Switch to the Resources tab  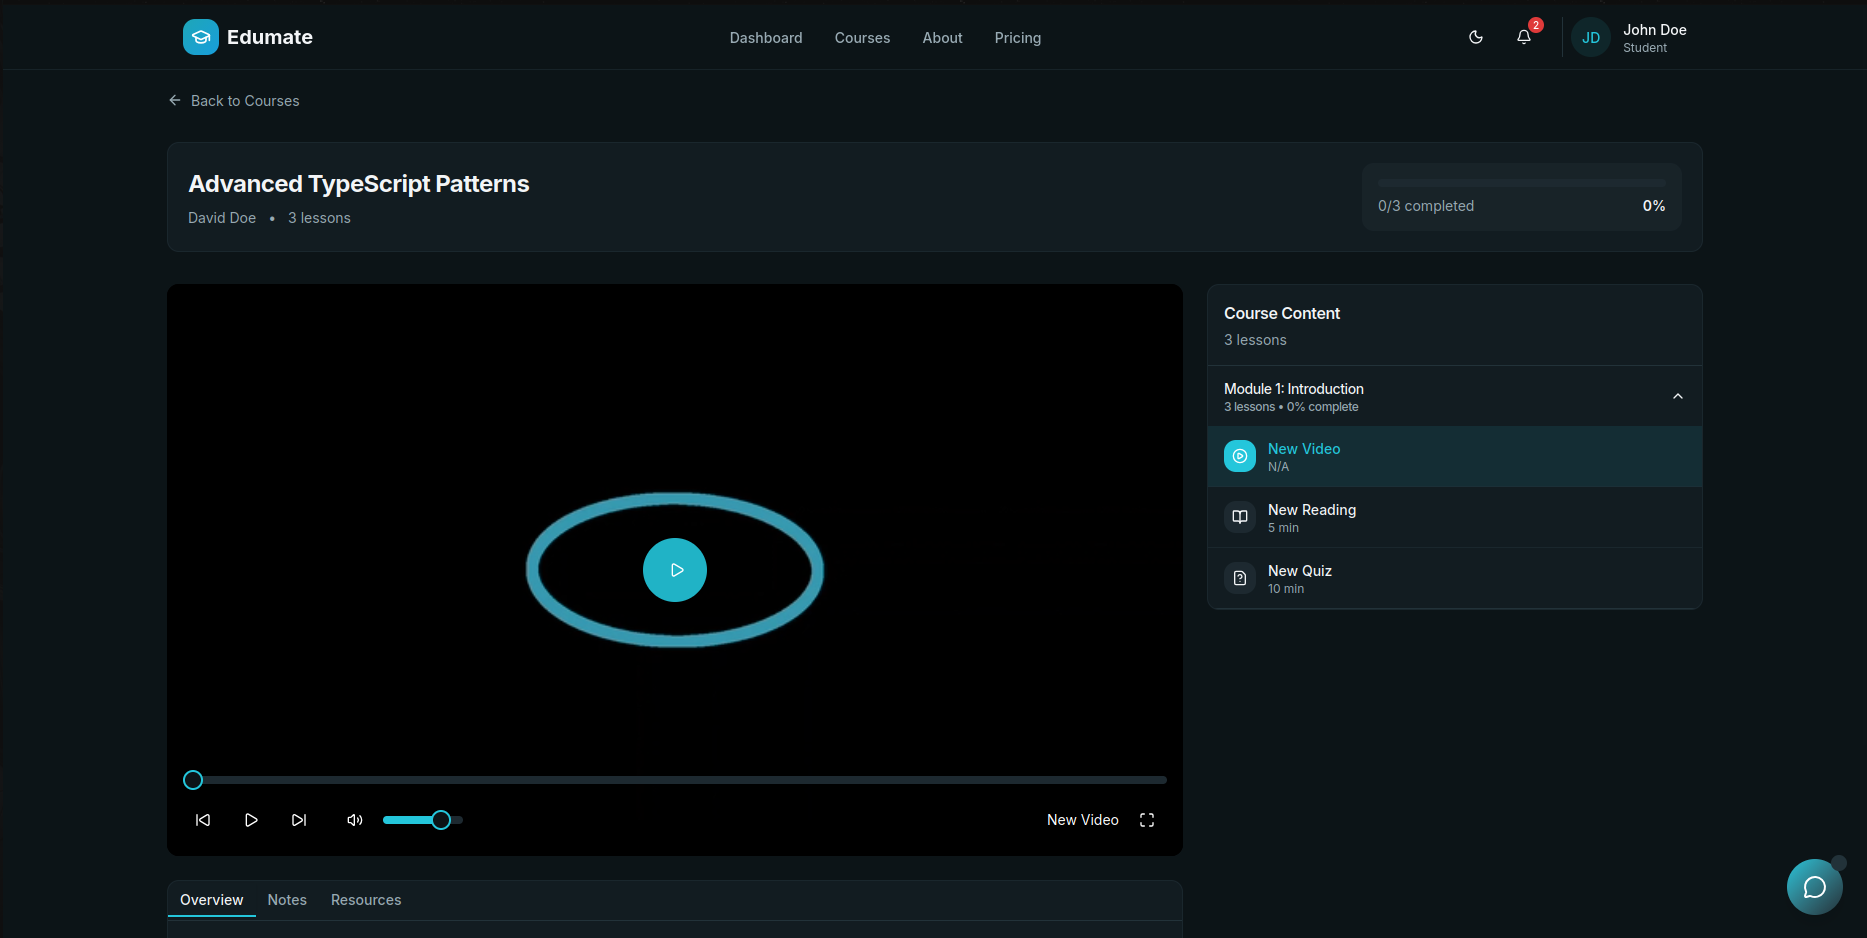point(366,900)
